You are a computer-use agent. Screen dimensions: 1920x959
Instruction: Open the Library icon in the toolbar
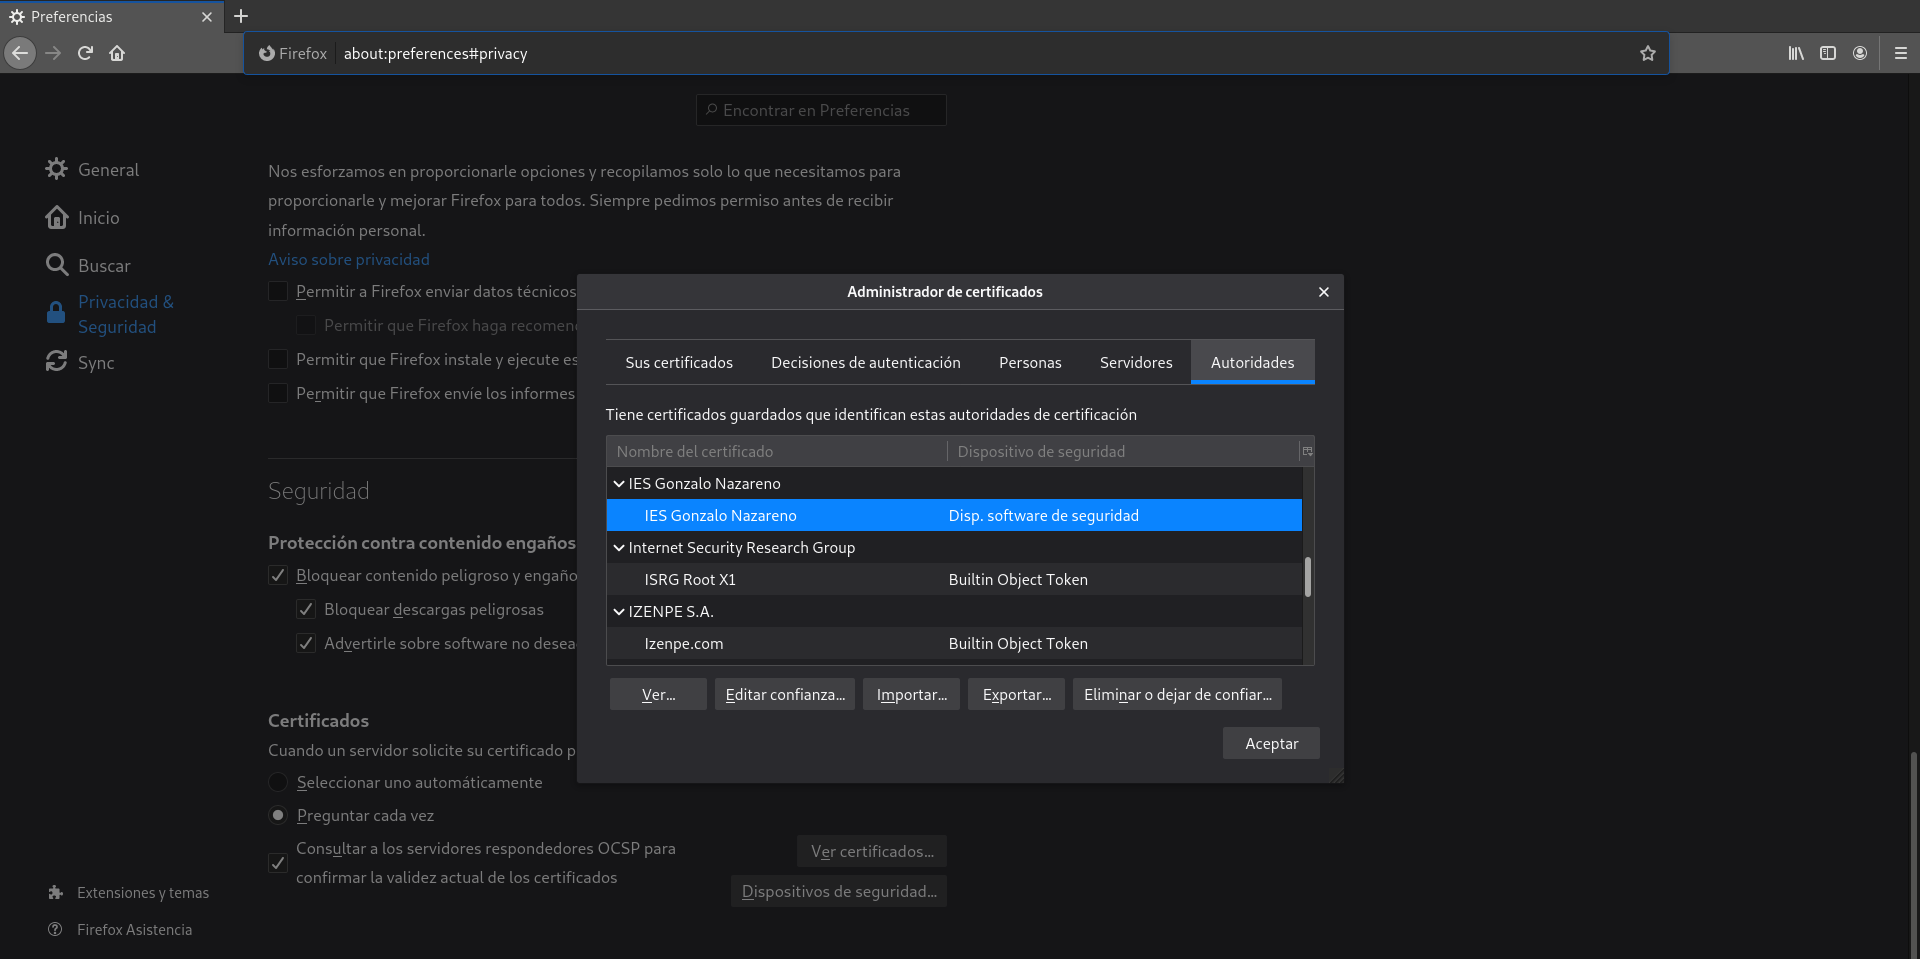coord(1796,53)
